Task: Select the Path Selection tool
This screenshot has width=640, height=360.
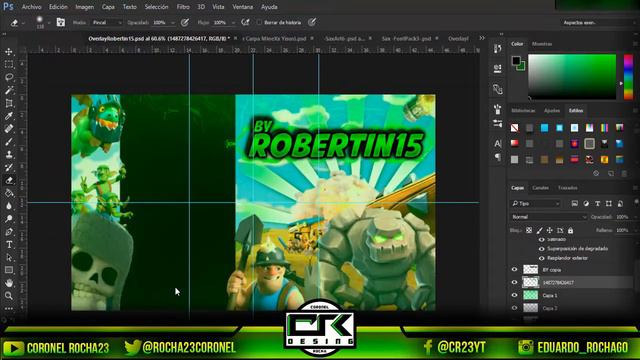Action: (x=9, y=258)
